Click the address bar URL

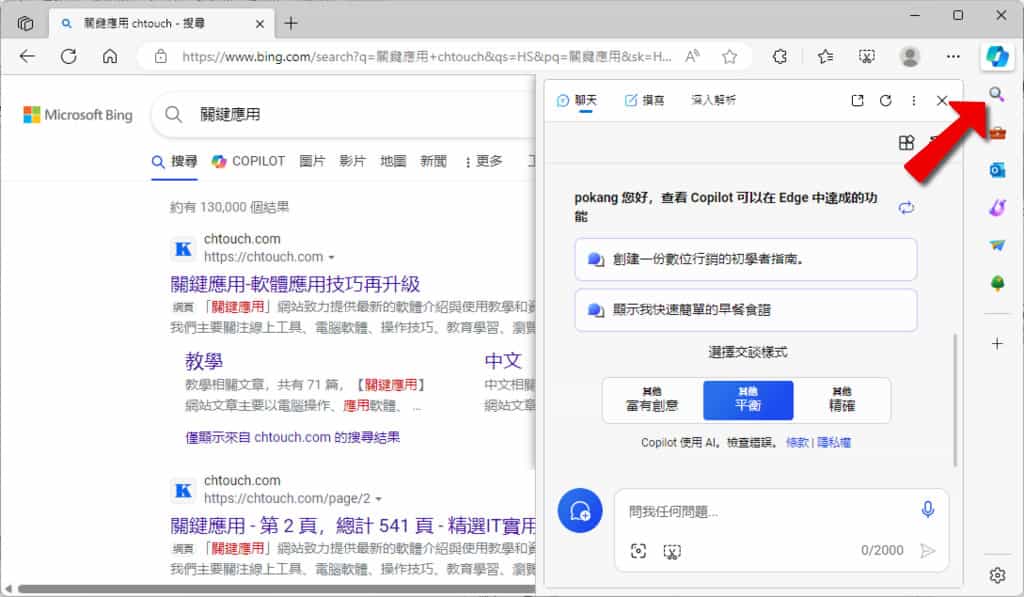pos(426,57)
